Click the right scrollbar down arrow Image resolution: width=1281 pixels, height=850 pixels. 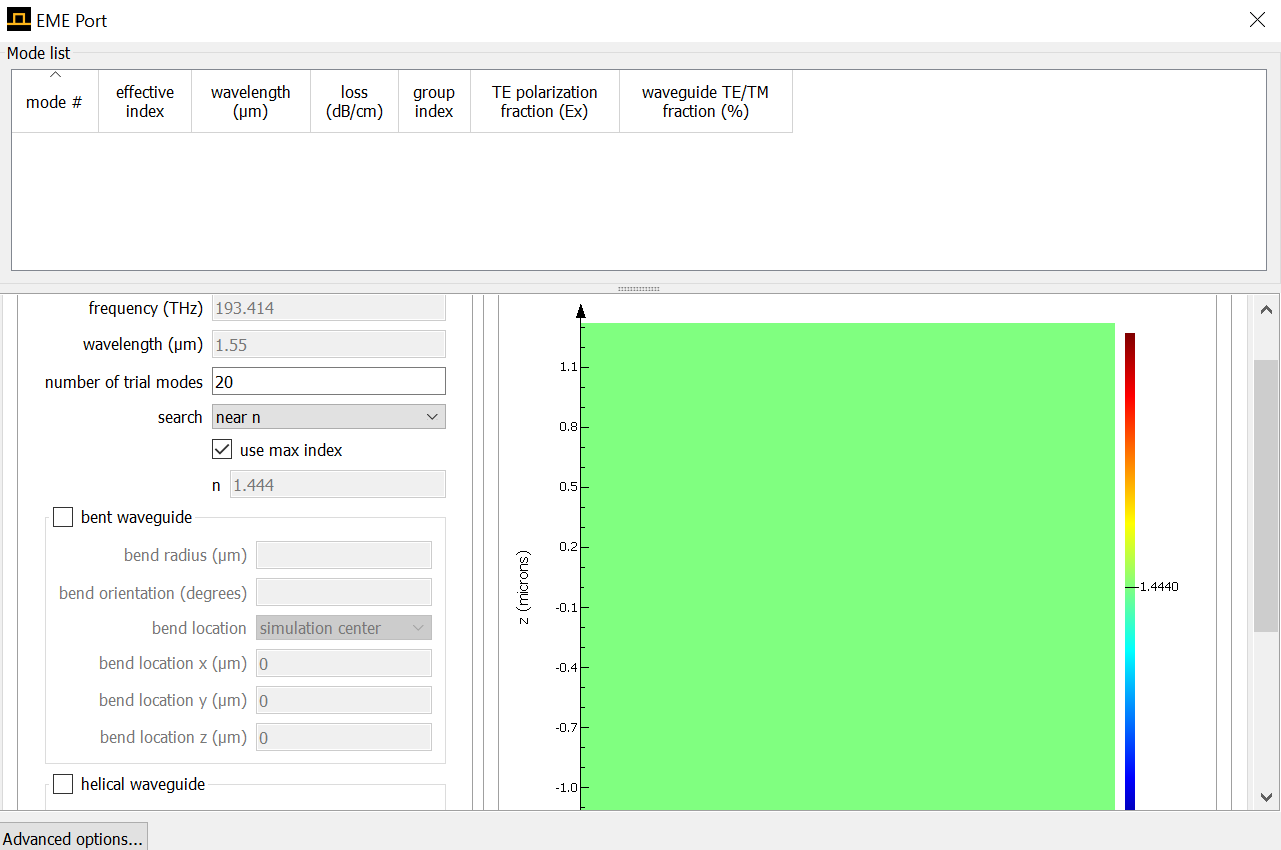[1266, 797]
